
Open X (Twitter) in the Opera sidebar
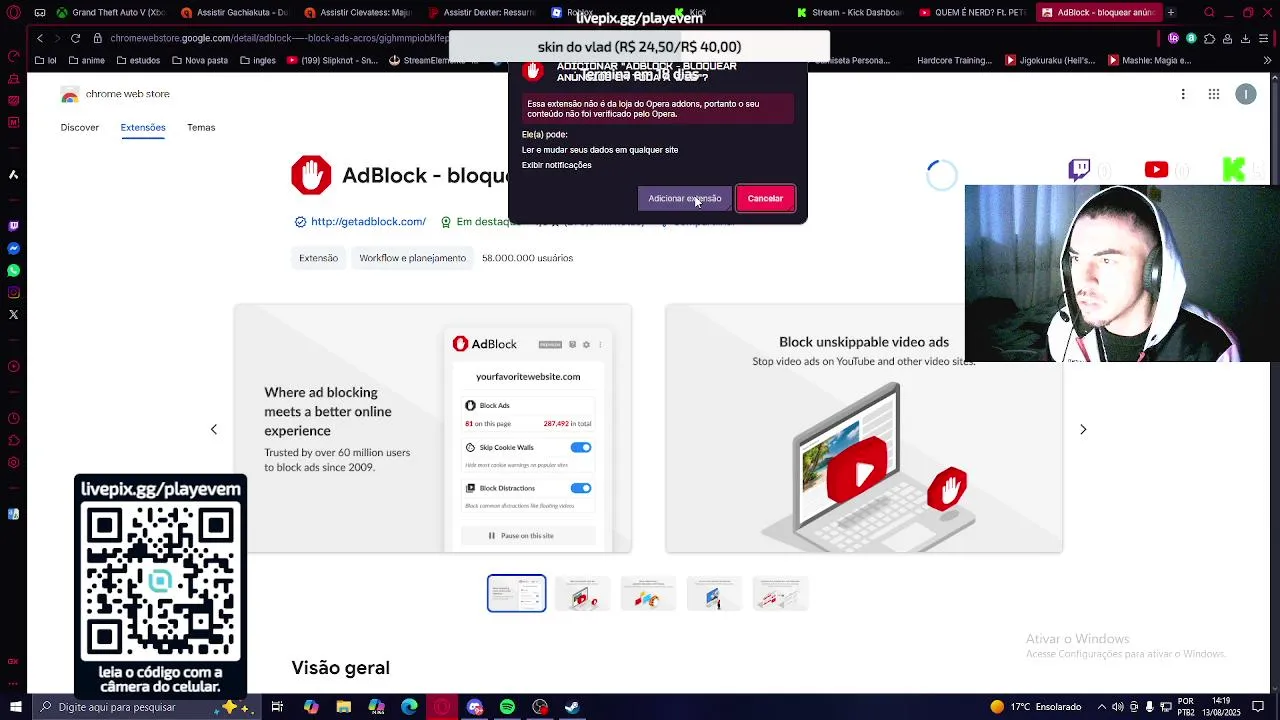pyautogui.click(x=13, y=314)
